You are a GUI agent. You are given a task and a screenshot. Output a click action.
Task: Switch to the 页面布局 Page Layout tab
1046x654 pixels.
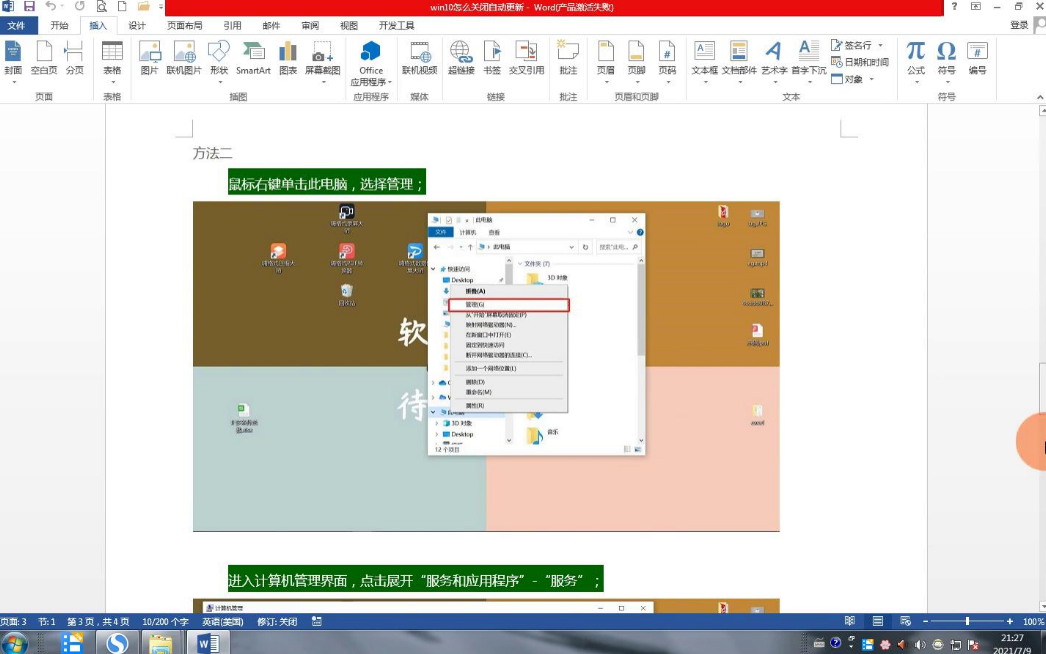[185, 25]
